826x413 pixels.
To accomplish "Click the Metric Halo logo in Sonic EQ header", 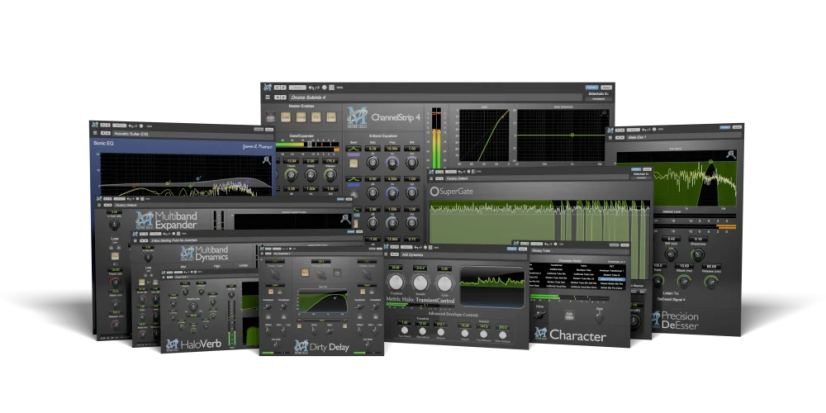I will click(x=95, y=125).
